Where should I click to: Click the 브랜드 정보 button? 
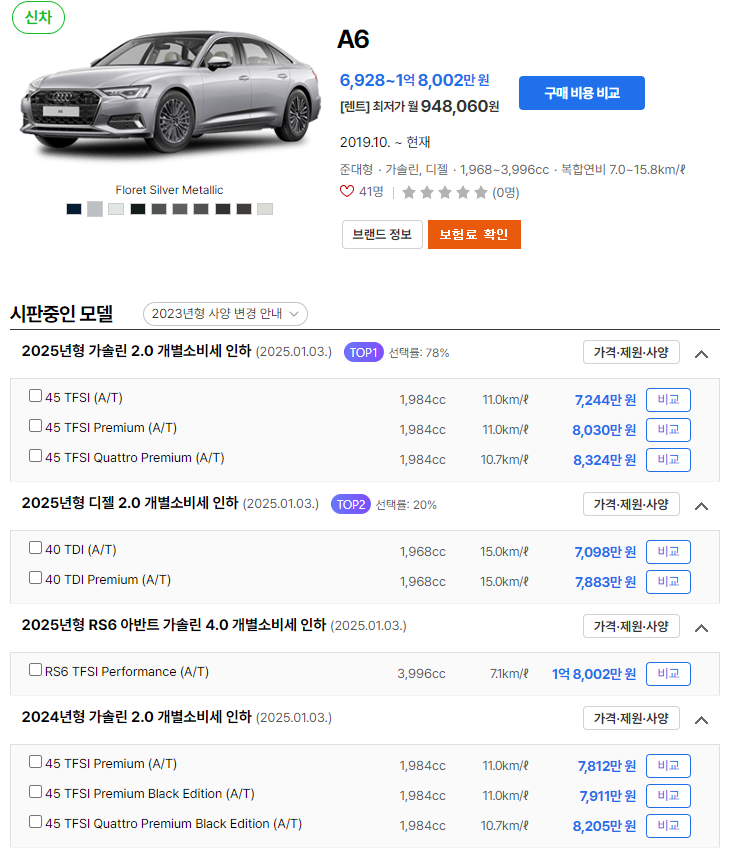pos(382,235)
